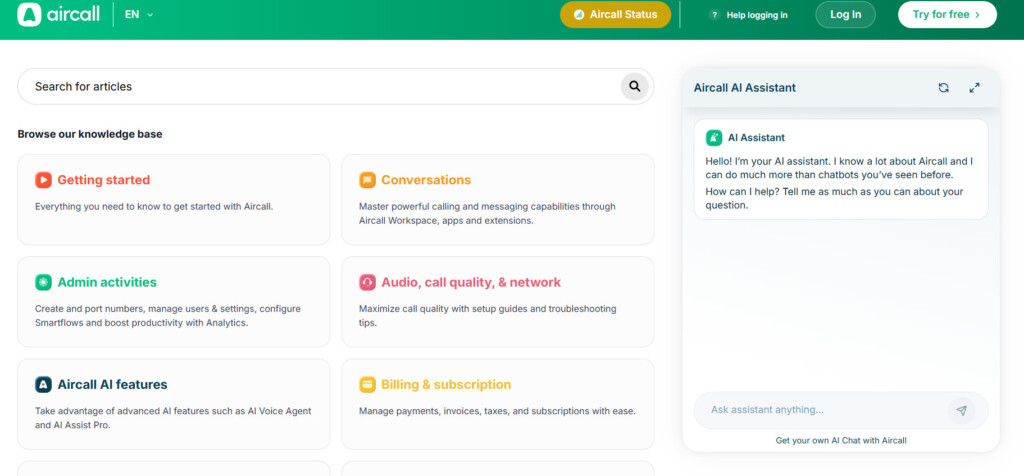Click the Admin activities green icon
Screen dimensions: 1024x476
[43, 282]
